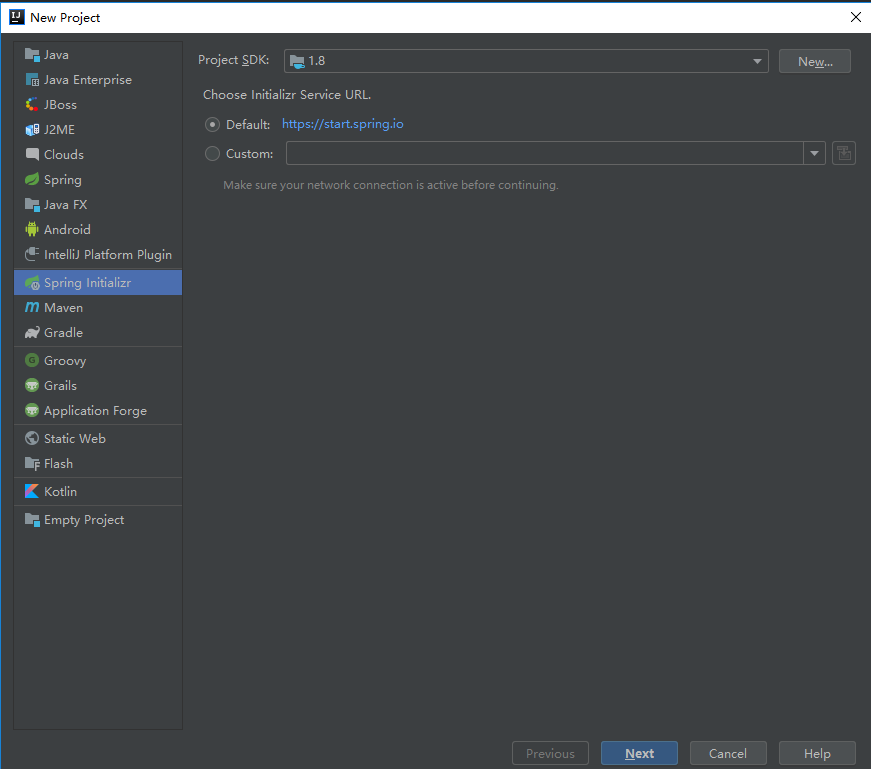Expand the Custom URL history dropdown arrow

814,153
